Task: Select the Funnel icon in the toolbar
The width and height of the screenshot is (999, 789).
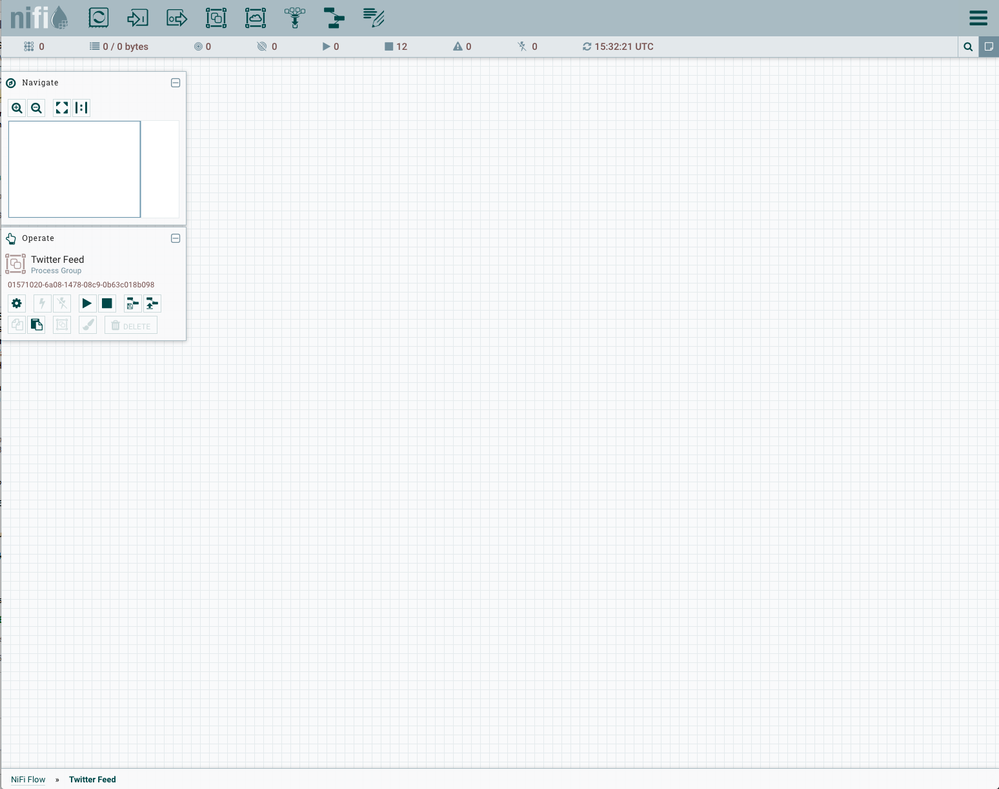Action: coord(294,17)
